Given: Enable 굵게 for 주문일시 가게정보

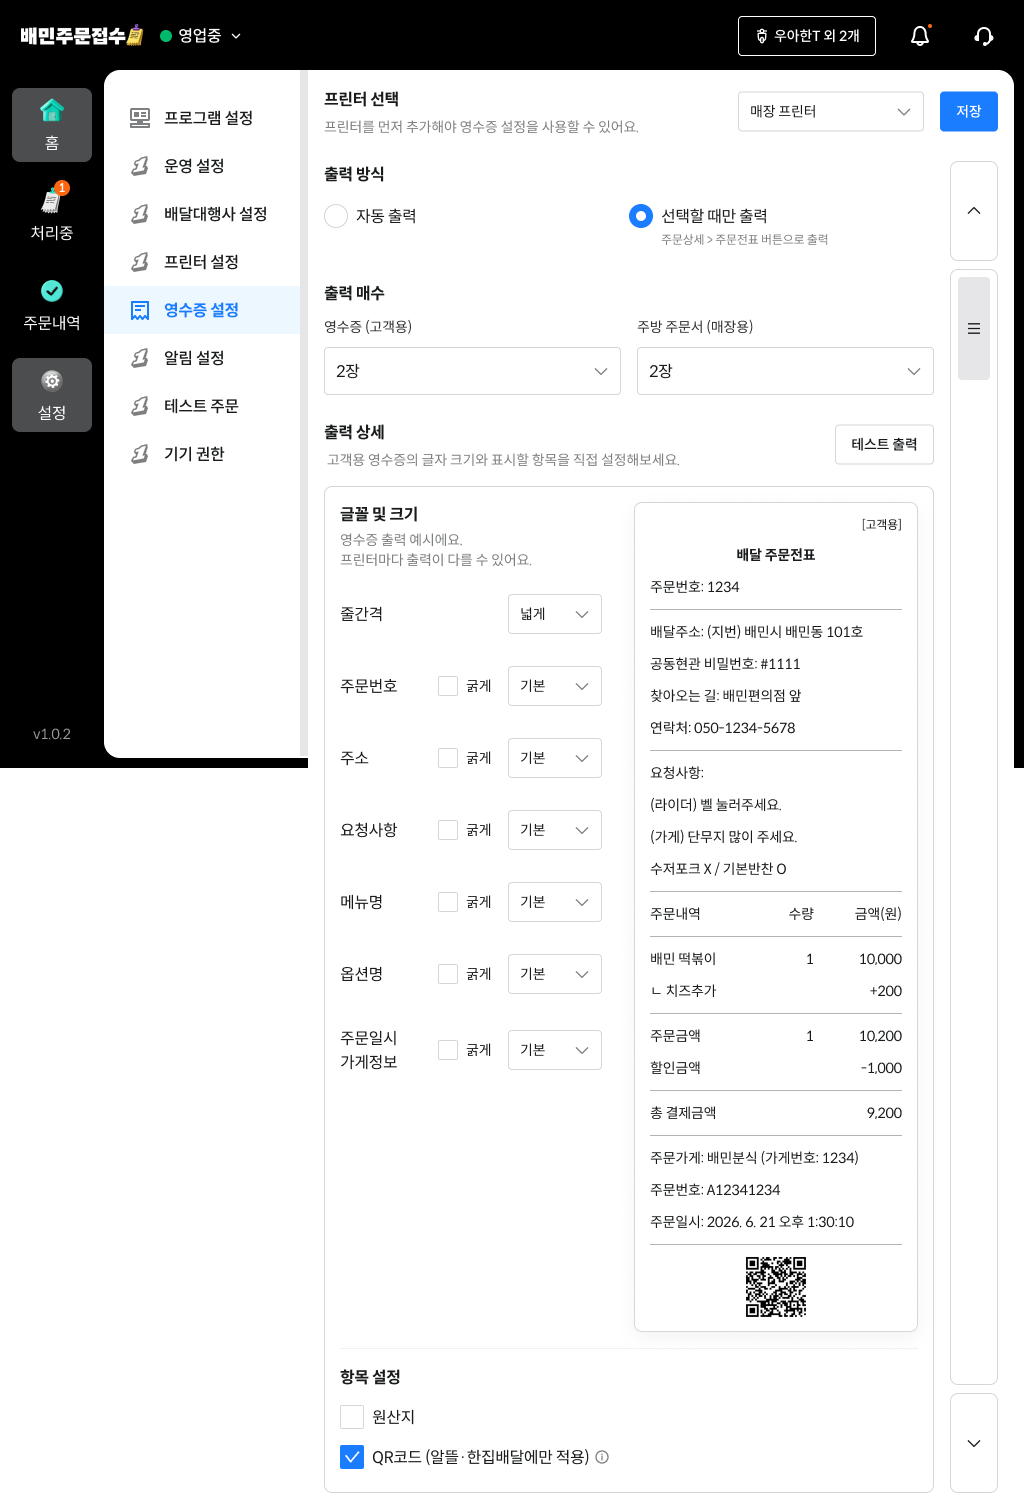Looking at the screenshot, I should [x=448, y=1050].
